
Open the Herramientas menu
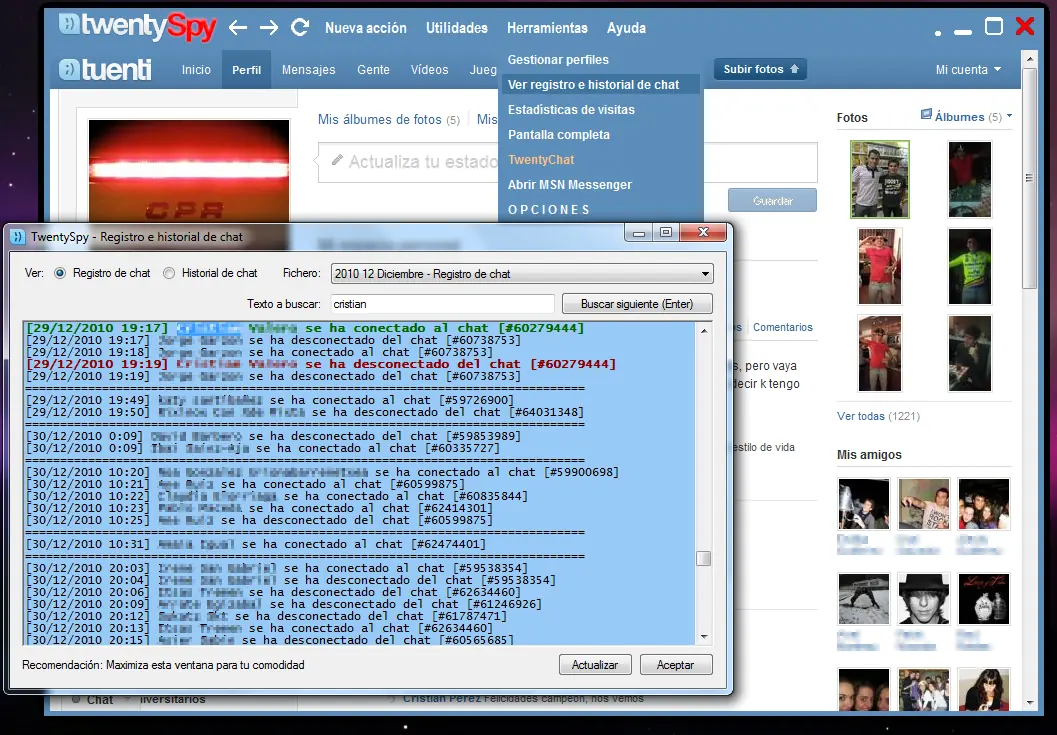[547, 28]
